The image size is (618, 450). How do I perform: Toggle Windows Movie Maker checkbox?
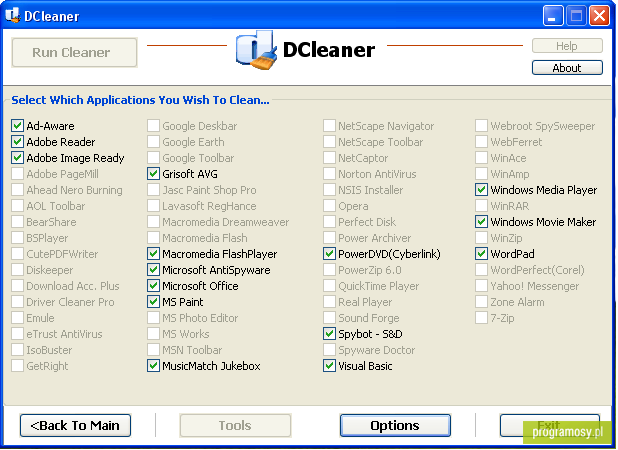[481, 222]
